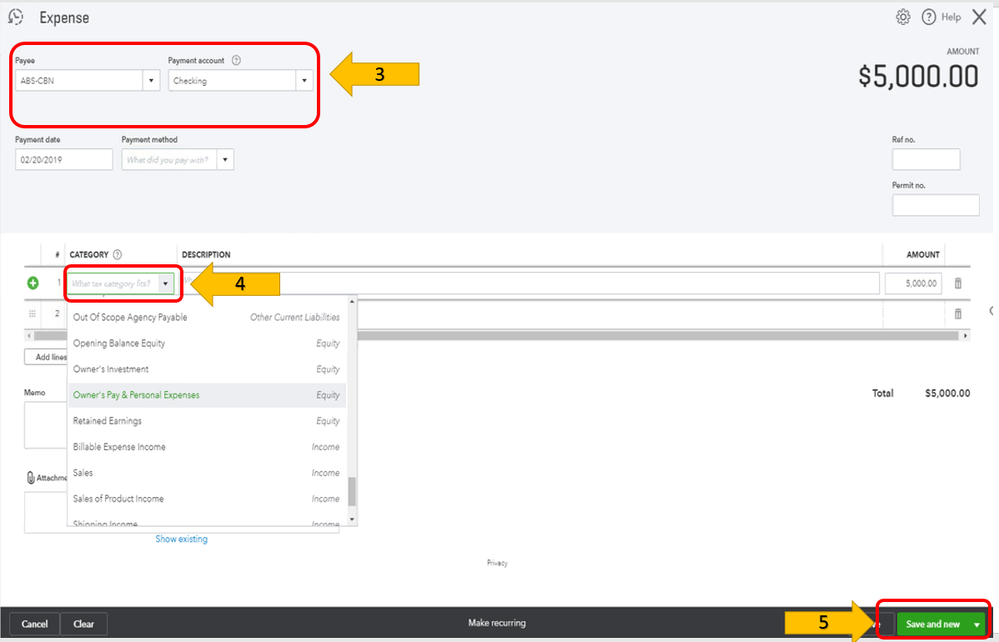Click the Add lines button
The image size is (999, 642).
pyautogui.click(x=46, y=357)
